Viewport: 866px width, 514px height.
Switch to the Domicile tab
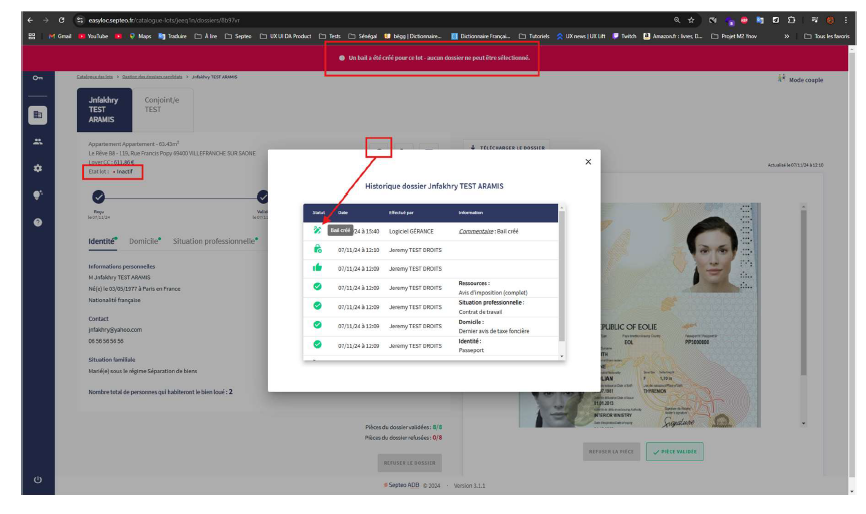(x=144, y=241)
